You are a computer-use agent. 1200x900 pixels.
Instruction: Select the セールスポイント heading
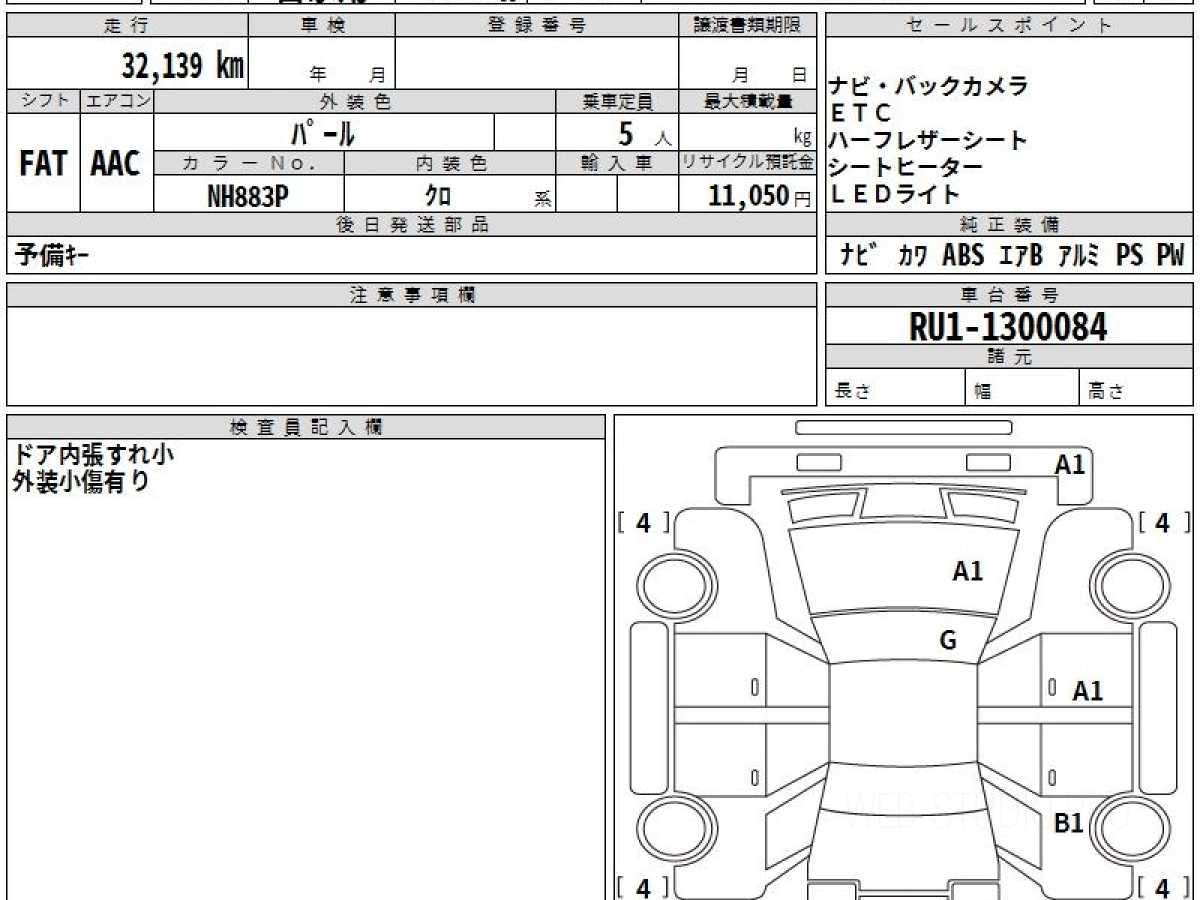click(1010, 26)
